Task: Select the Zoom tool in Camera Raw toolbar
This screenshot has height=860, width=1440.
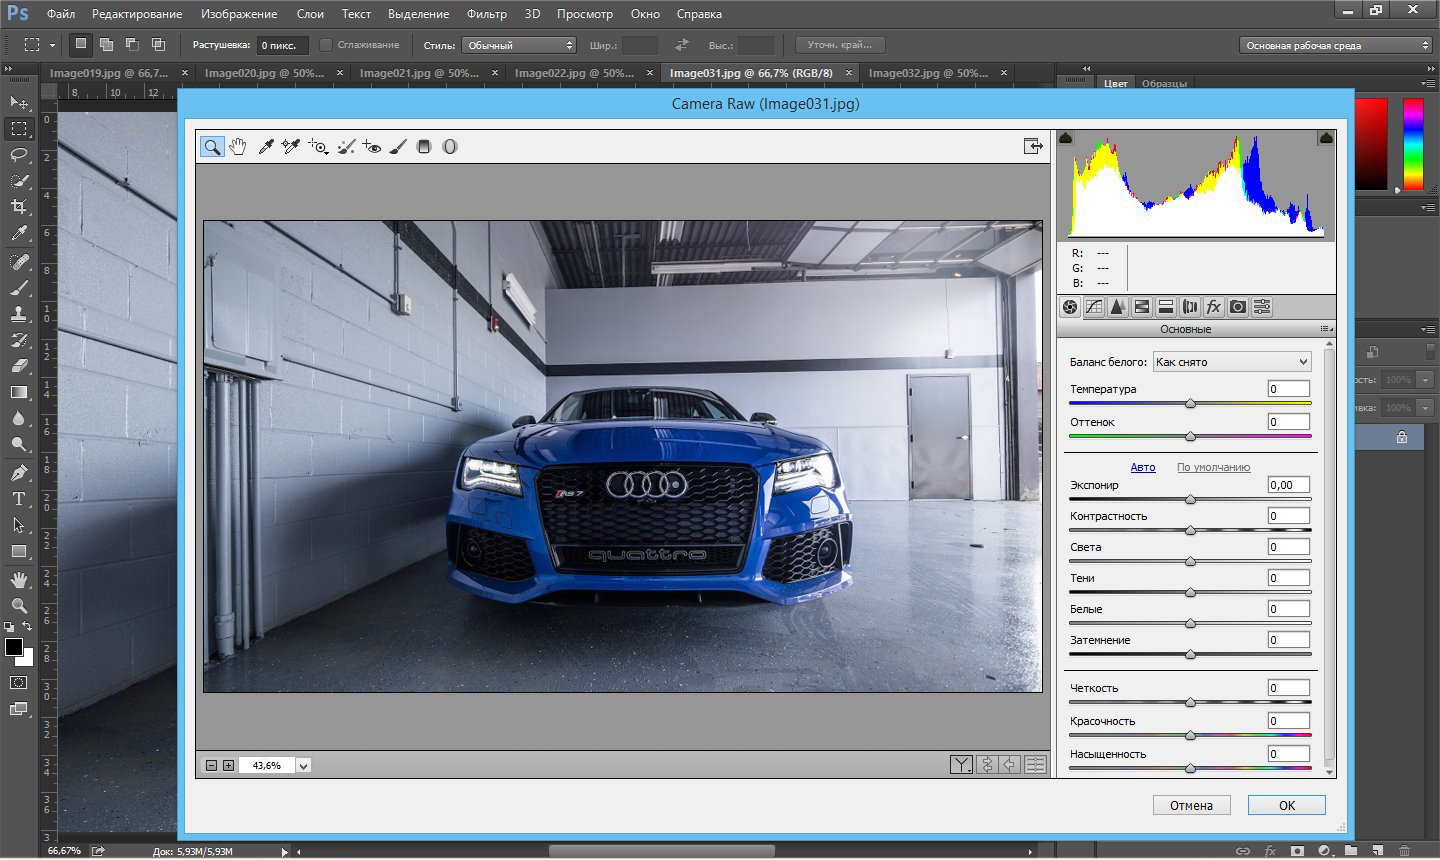Action: point(212,147)
